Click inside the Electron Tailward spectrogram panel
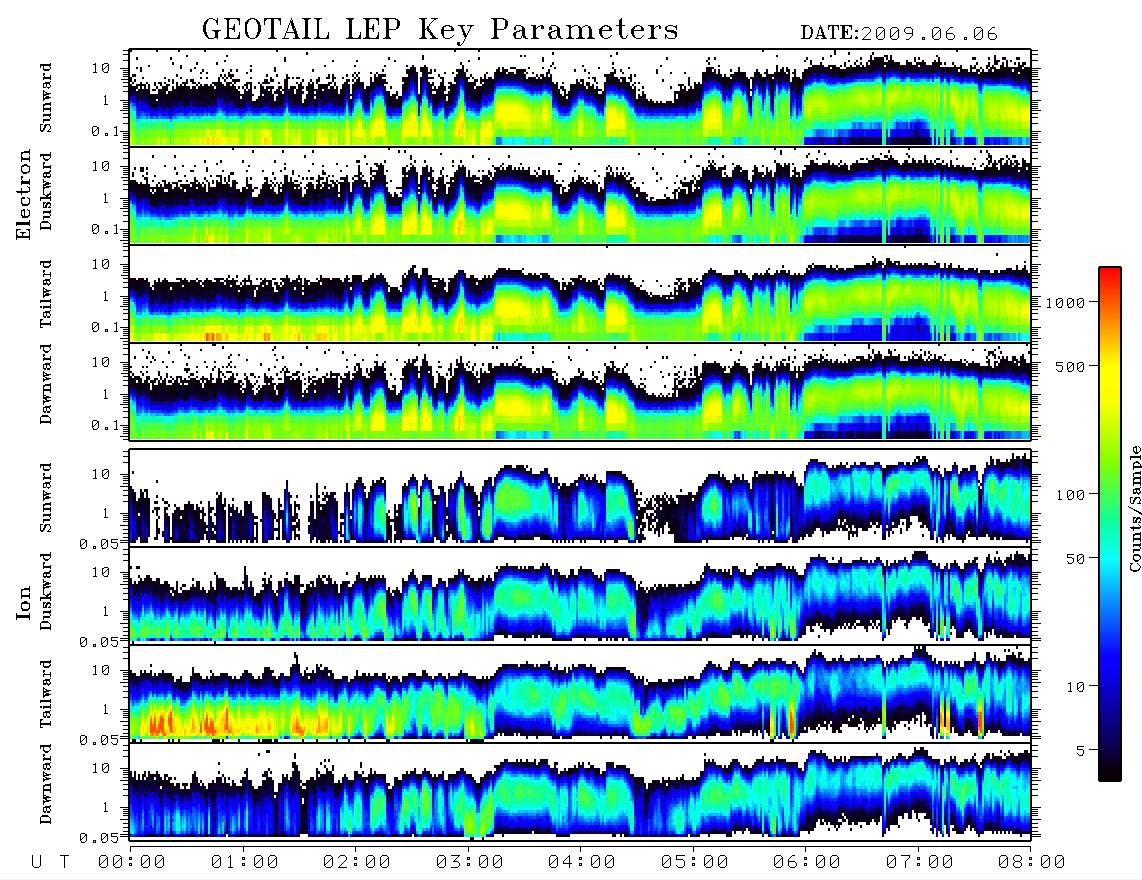This screenshot has height=880, width=1142. 580,294
